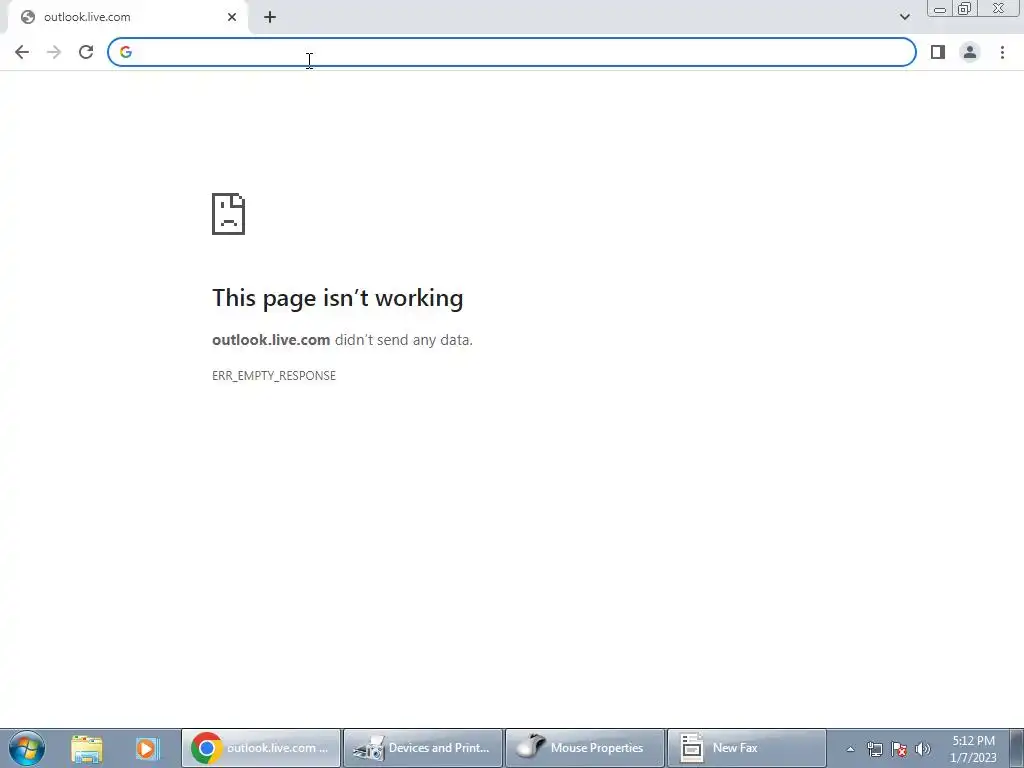Open the Chrome profile avatar menu
1024x768 pixels.
(x=970, y=52)
